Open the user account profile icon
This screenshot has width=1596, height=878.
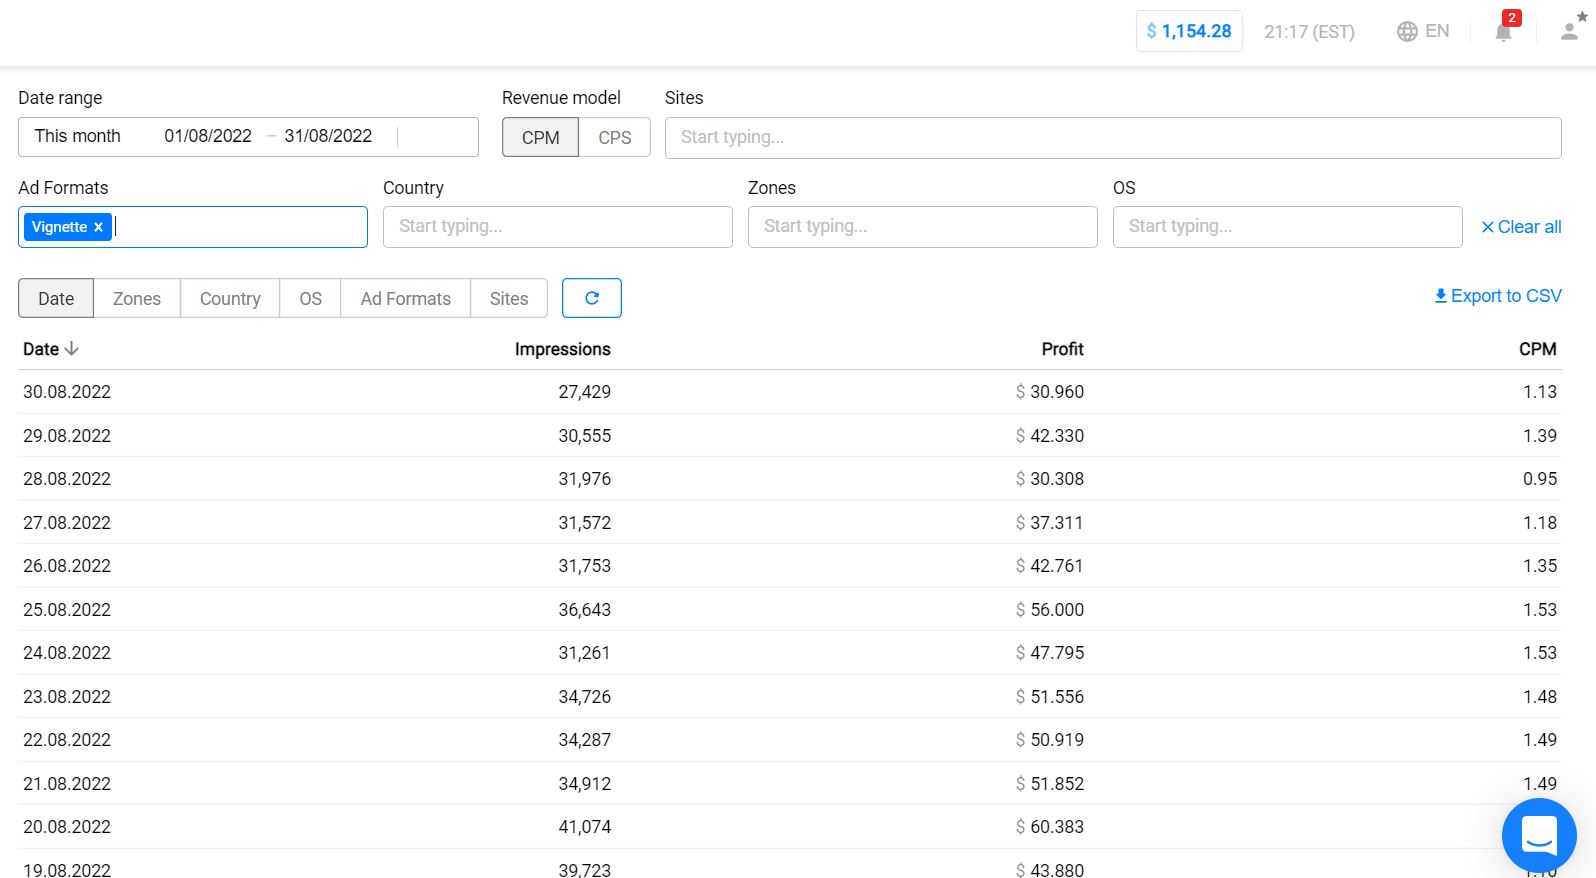(x=1570, y=31)
